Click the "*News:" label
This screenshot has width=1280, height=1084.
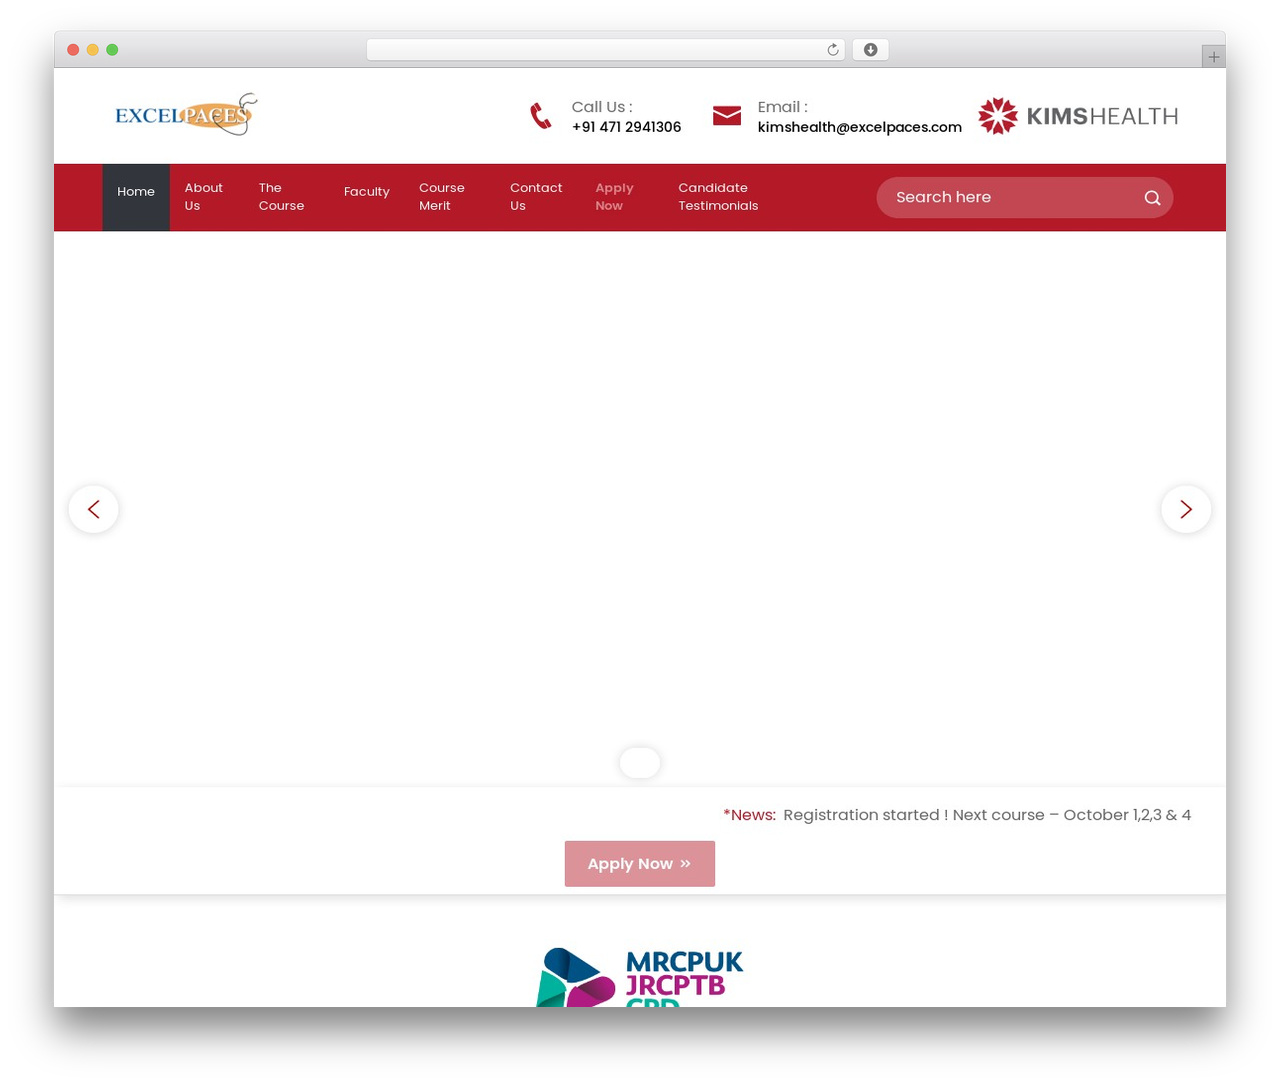point(749,815)
